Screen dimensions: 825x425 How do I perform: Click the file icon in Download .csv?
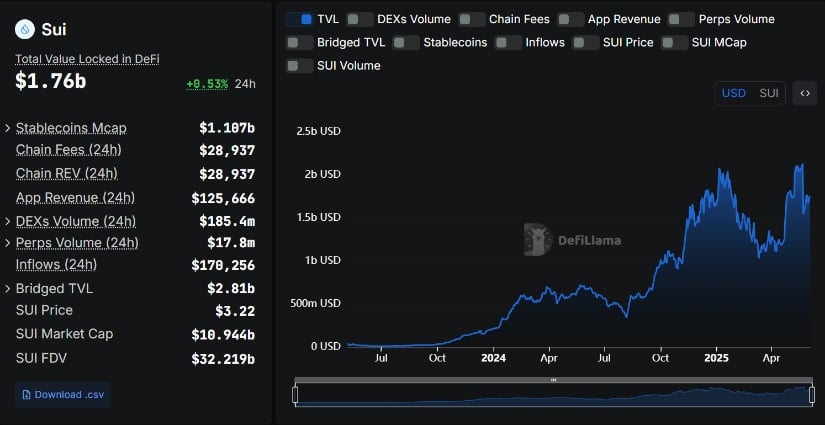[26, 394]
